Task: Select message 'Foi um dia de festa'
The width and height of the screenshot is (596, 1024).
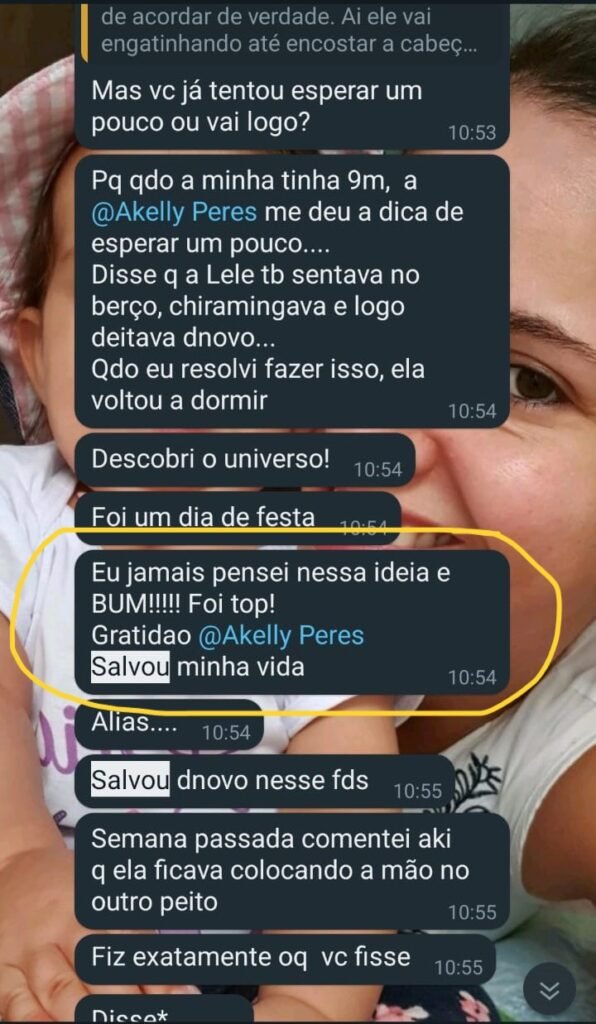Action: coord(238,518)
